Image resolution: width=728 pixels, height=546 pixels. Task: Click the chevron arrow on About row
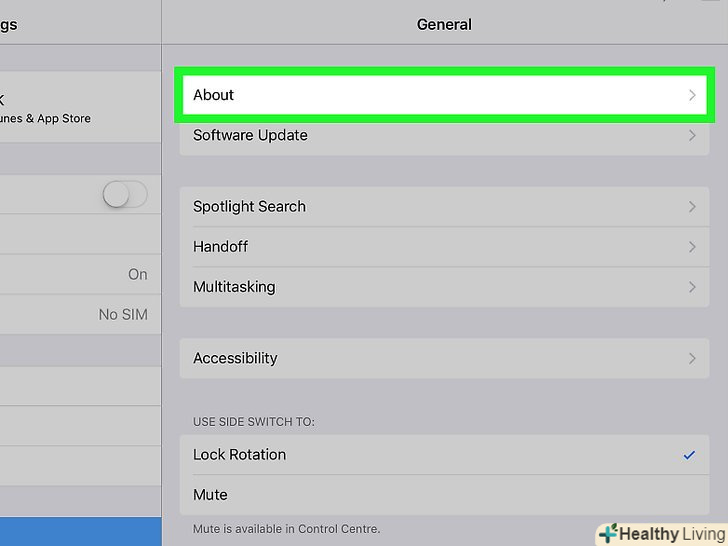tap(692, 95)
